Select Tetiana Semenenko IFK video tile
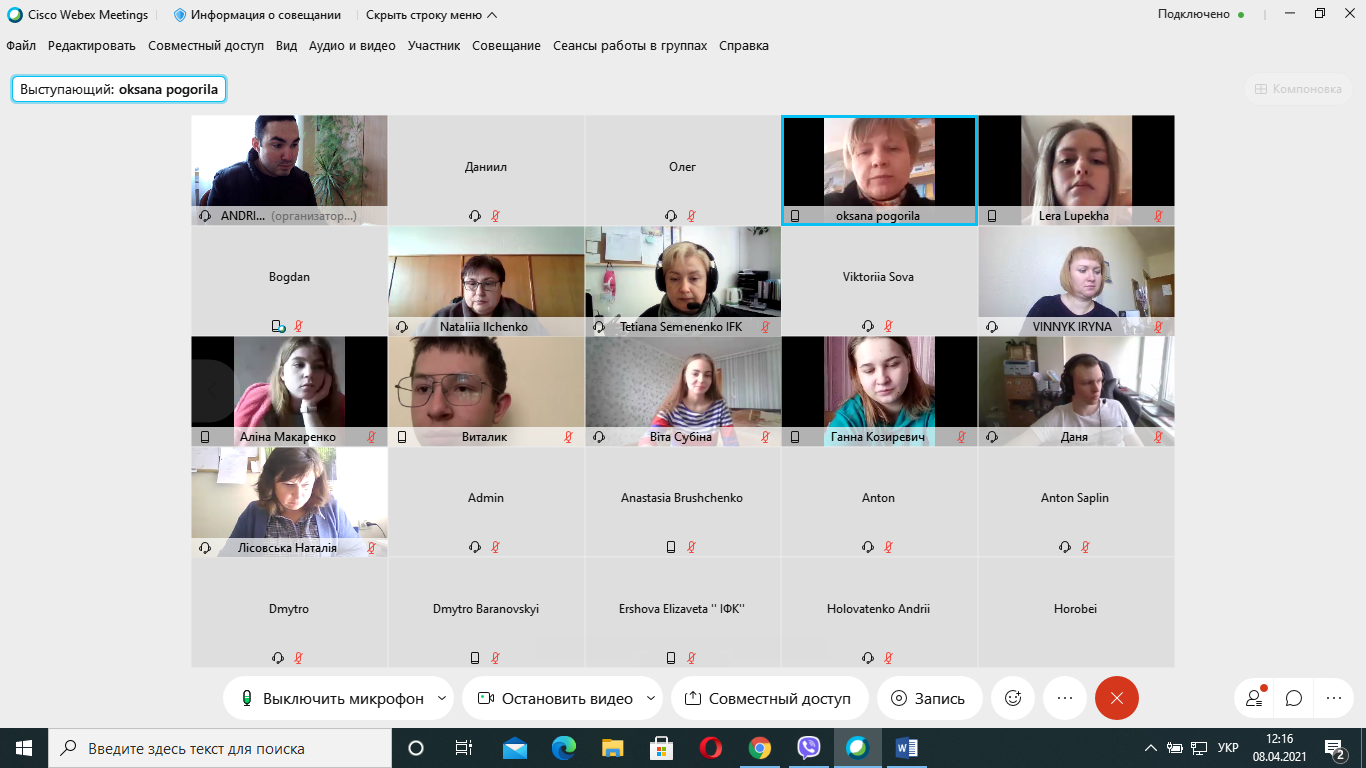This screenshot has height=768, width=1366. click(683, 280)
